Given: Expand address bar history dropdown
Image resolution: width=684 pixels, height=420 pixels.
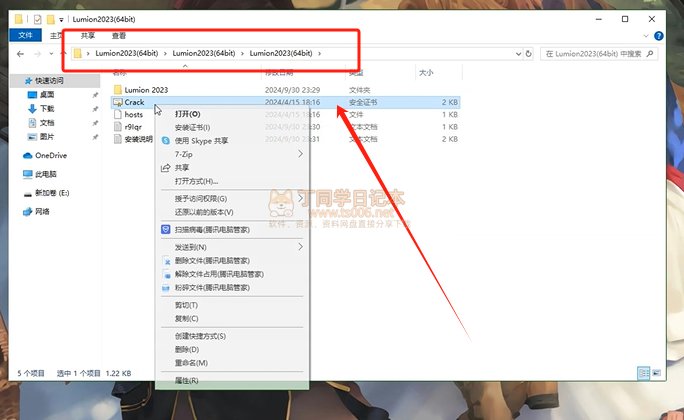Looking at the screenshot, I should [518, 54].
